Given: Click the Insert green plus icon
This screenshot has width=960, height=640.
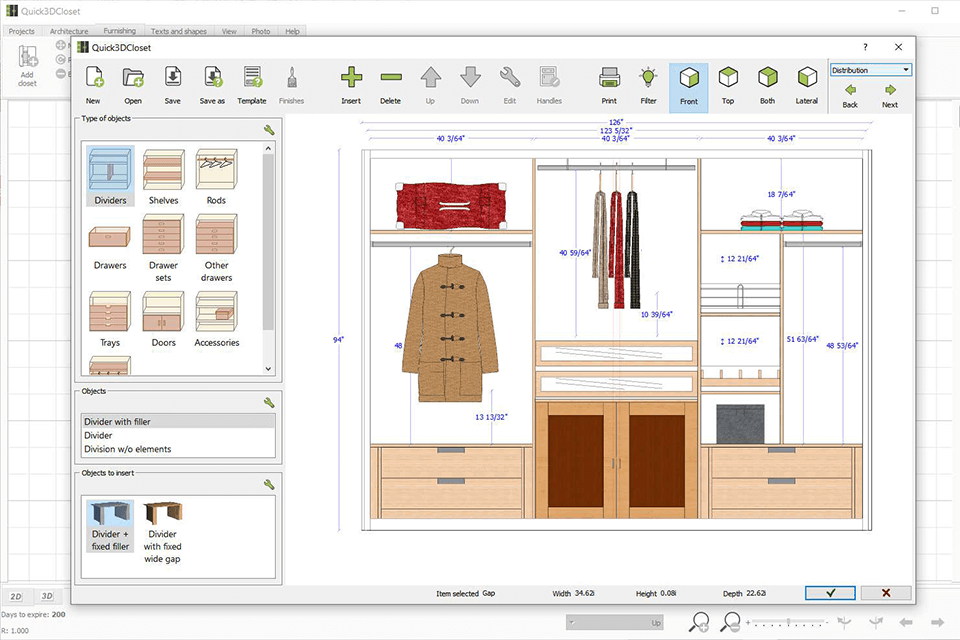Looking at the screenshot, I should [350, 79].
